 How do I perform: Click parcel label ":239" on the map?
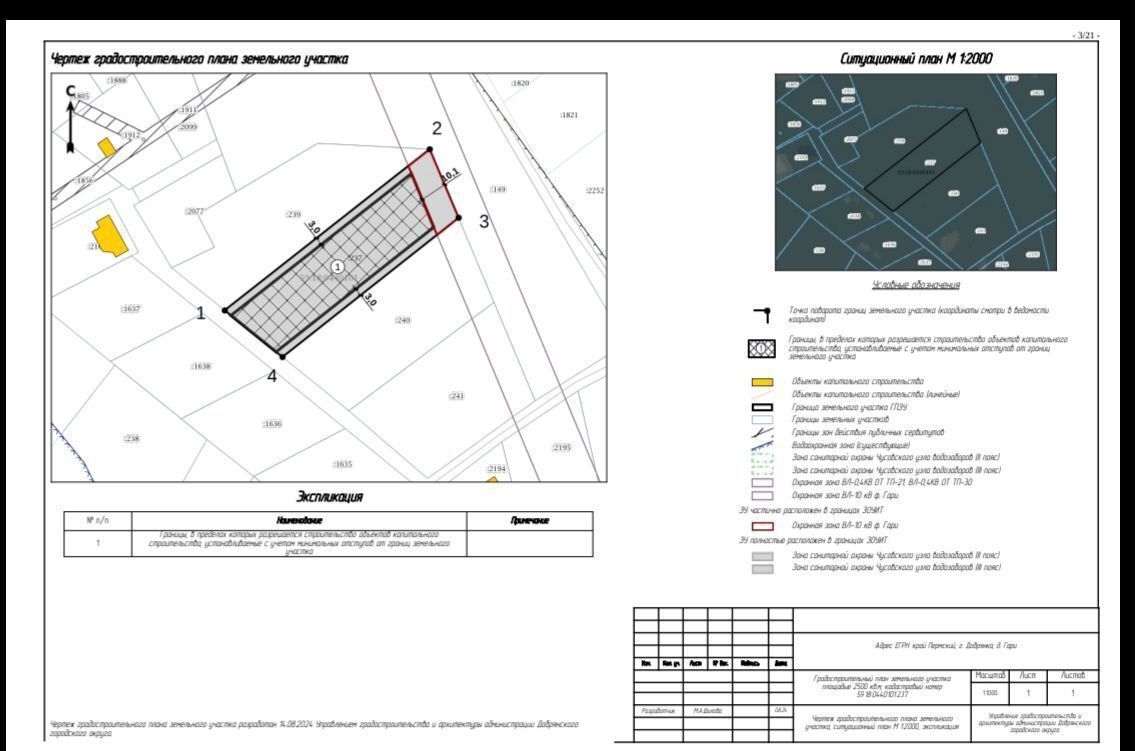click(292, 215)
